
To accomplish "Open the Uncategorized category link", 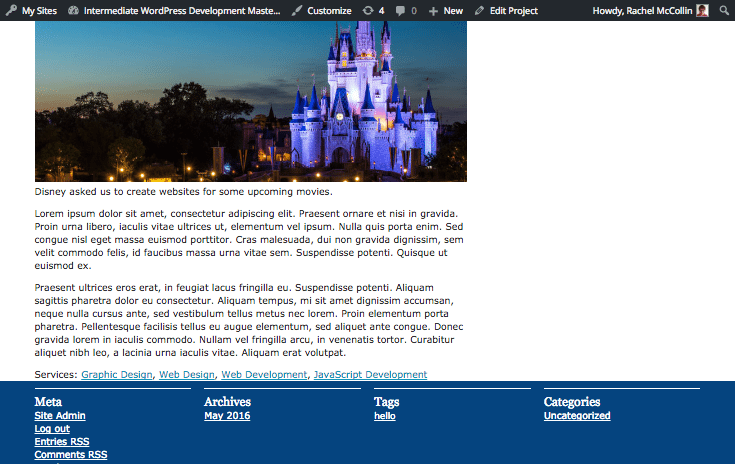I will 576,416.
